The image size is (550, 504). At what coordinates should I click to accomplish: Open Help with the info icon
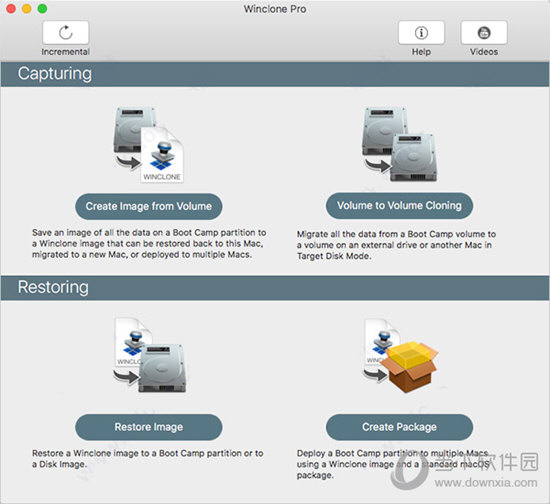(x=421, y=33)
